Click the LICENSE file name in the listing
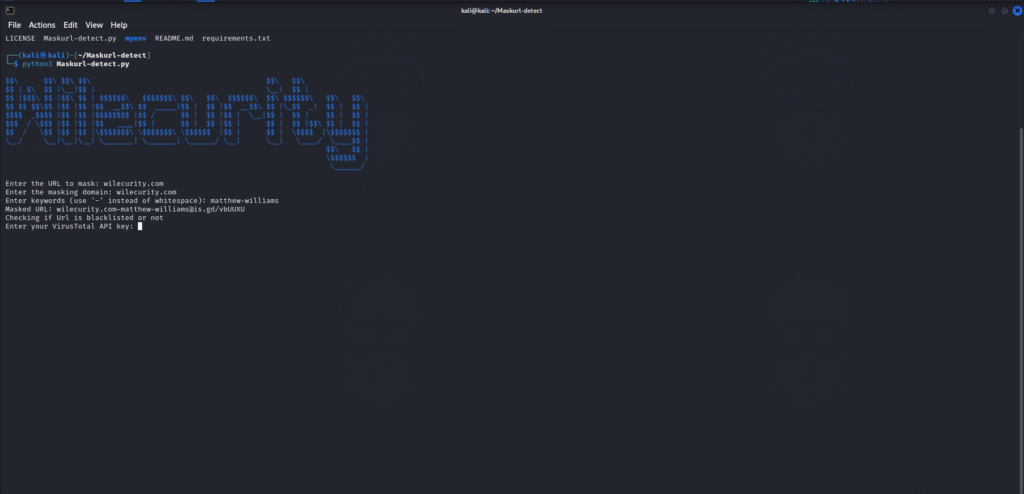Viewport: 1024px width, 494px height. [20, 38]
